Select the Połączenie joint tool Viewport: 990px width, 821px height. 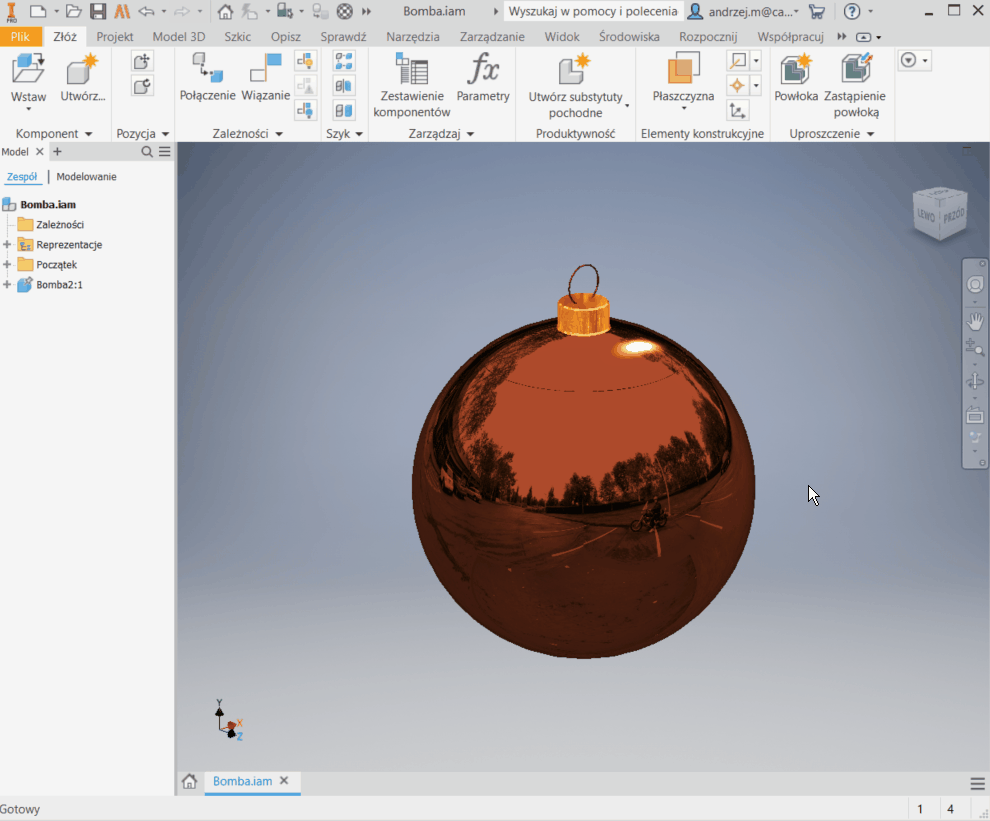(x=207, y=70)
